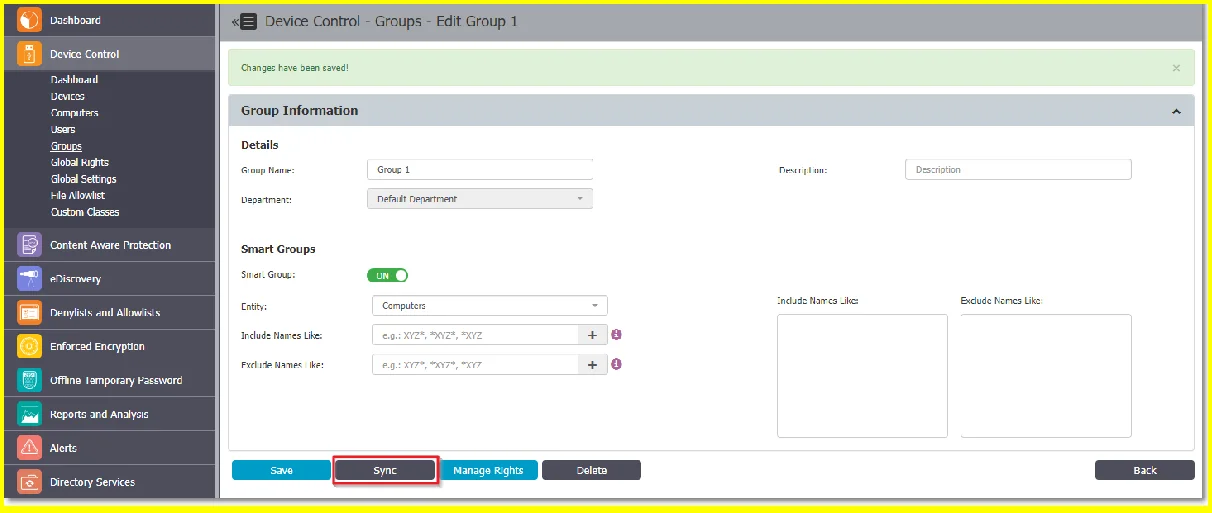Viewport: 1212px width, 513px height.
Task: Click the Directory Services icon
Action: point(30,482)
